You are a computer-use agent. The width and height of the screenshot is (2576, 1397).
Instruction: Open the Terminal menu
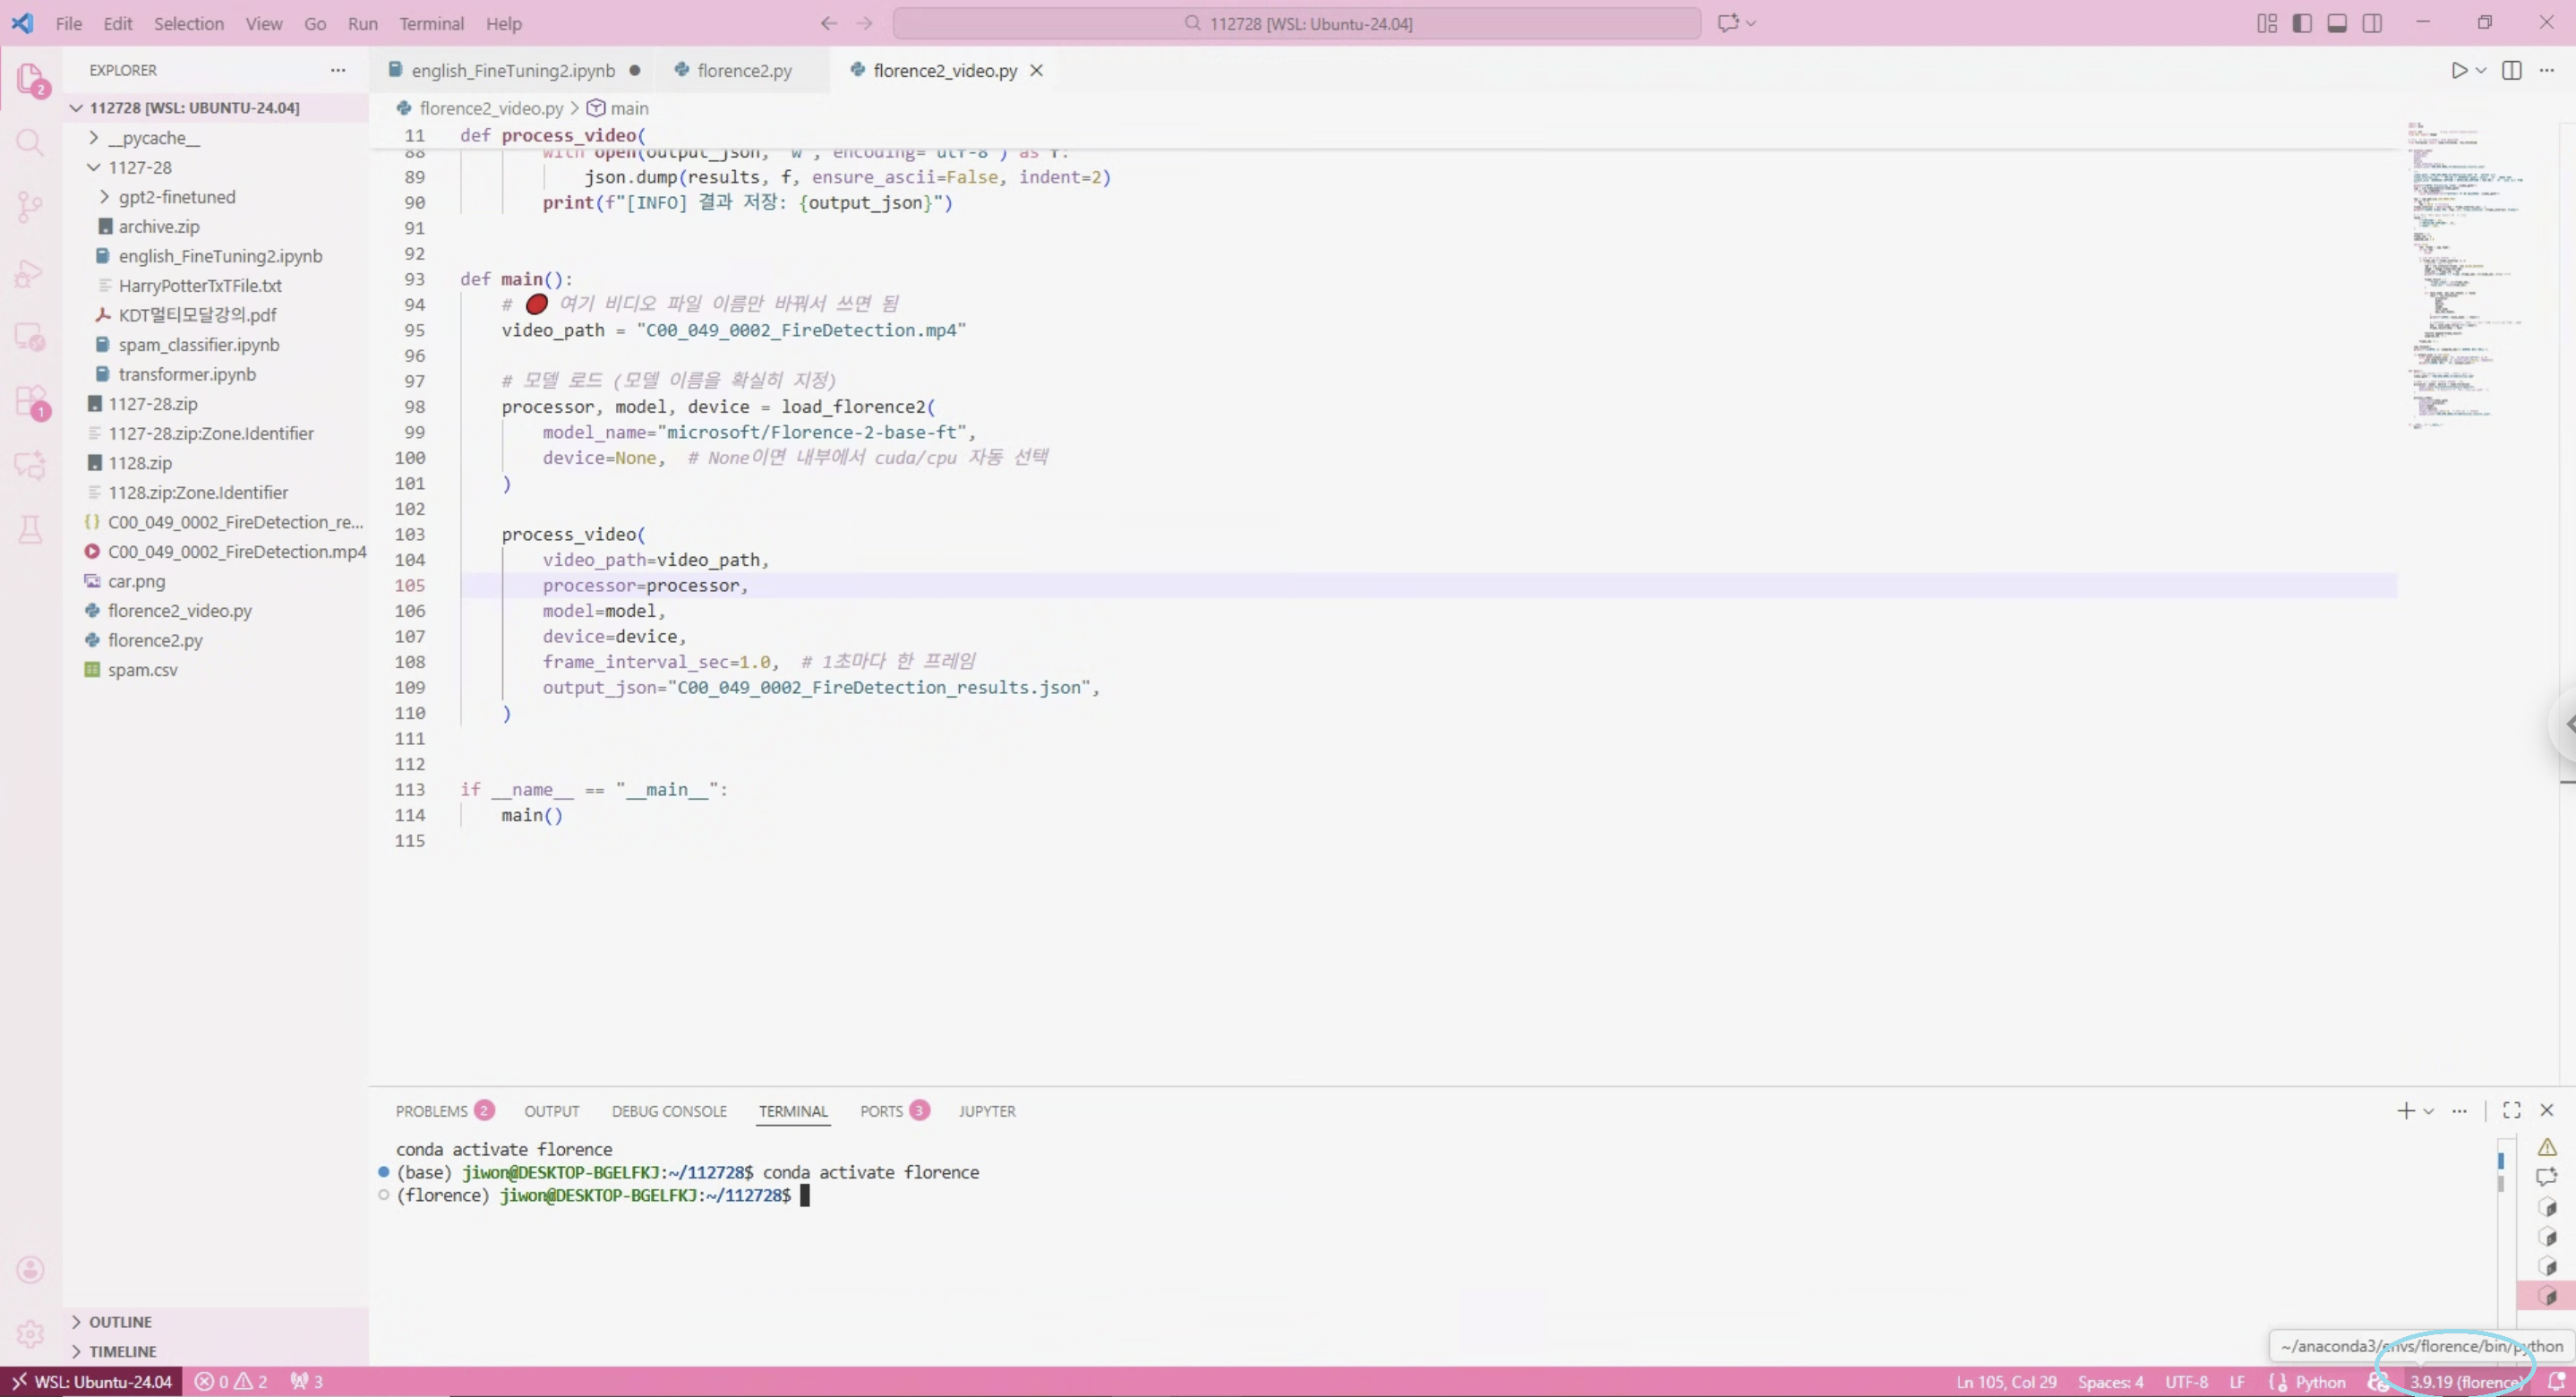click(x=431, y=23)
